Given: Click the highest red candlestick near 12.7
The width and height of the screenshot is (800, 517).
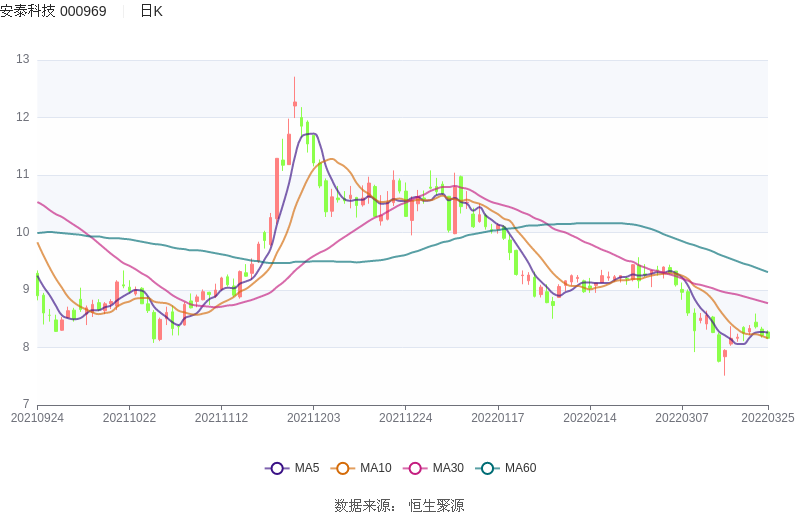Looking at the screenshot, I should tap(294, 104).
